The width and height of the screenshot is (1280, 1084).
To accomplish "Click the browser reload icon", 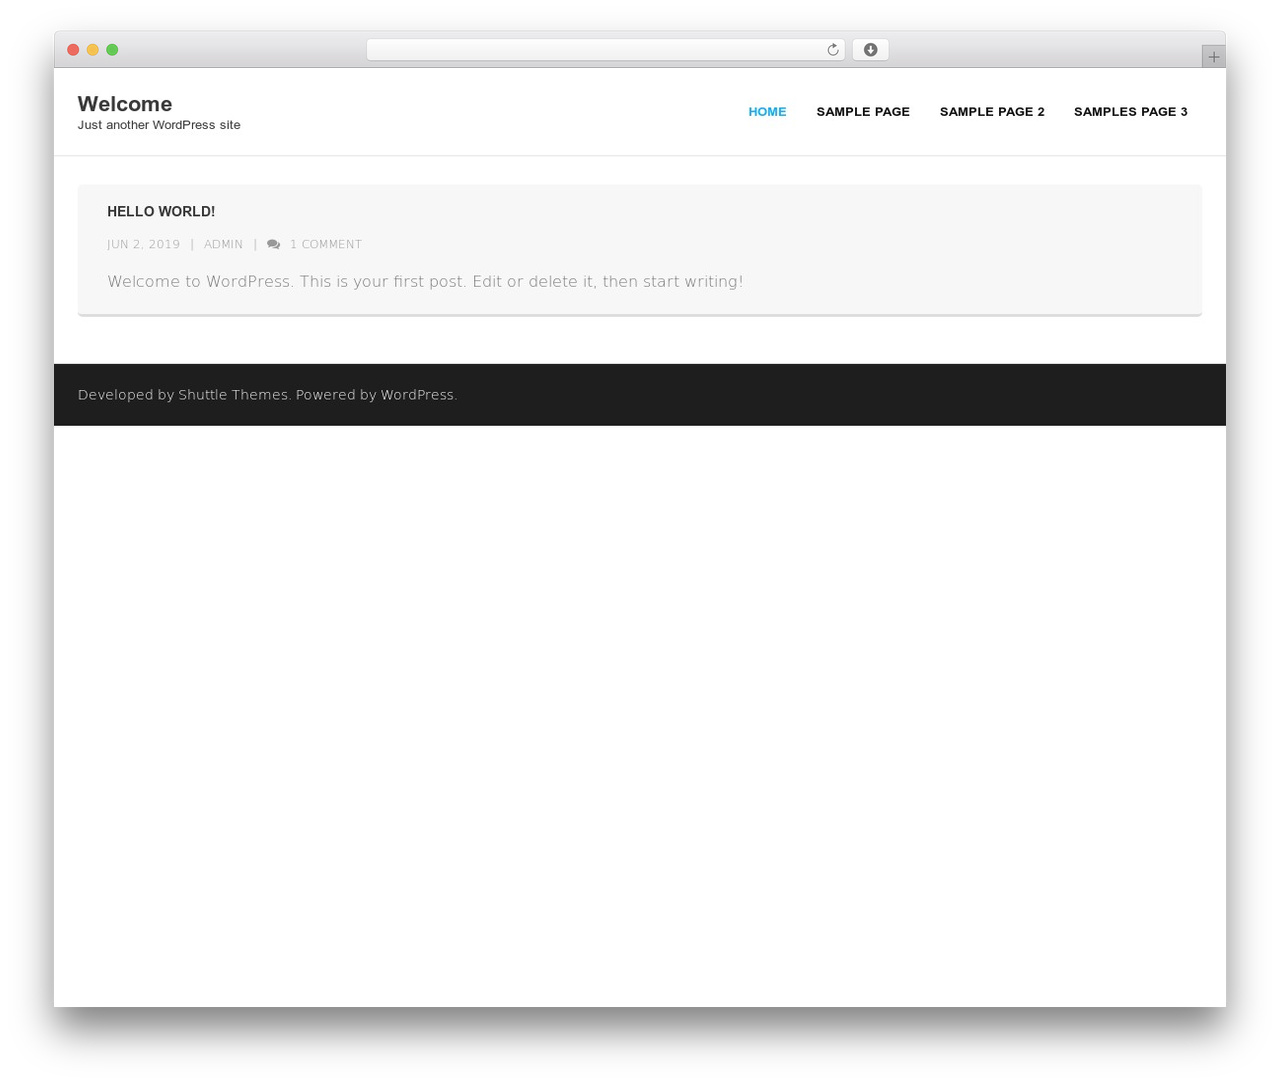I will coord(832,50).
